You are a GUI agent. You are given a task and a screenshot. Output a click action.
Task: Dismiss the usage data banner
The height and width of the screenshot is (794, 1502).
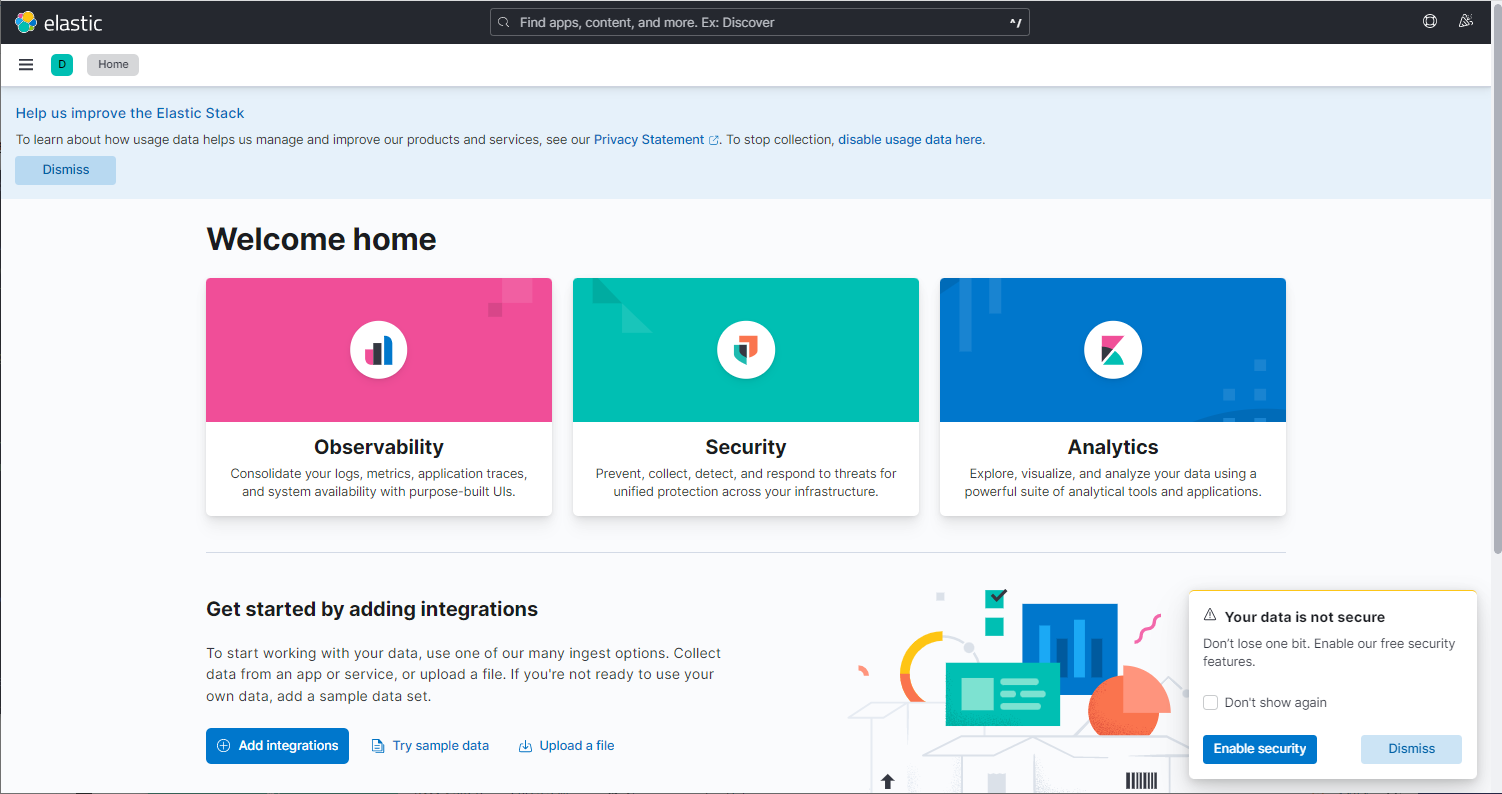[66, 170]
